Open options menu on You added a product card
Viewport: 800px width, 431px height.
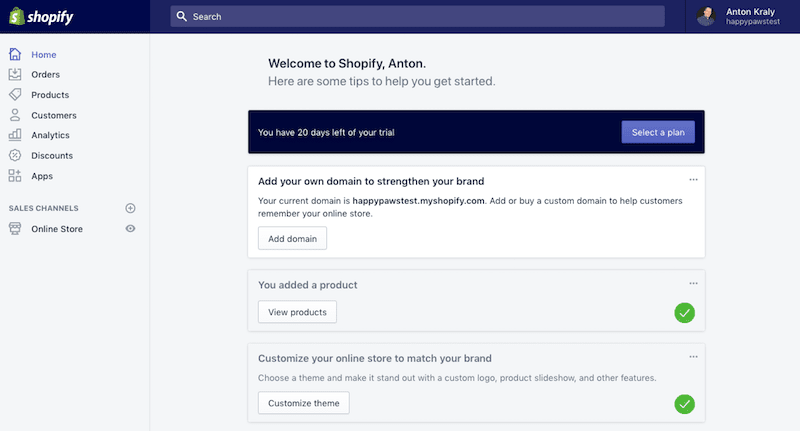coord(693,283)
